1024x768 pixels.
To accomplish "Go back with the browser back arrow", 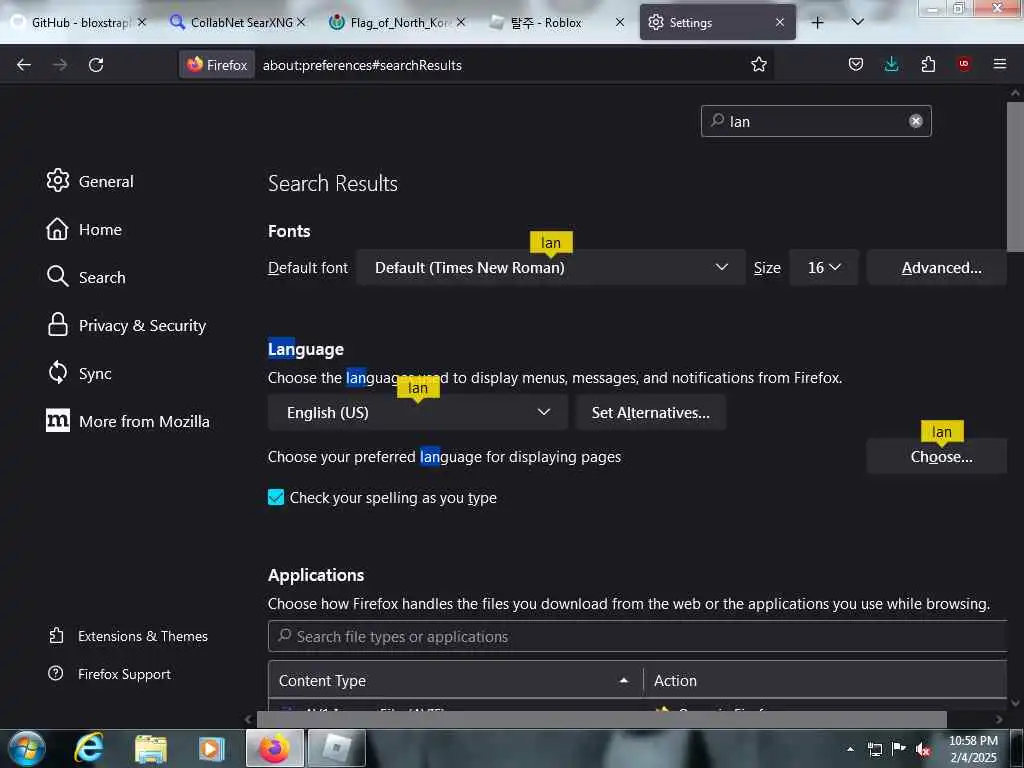I will tap(24, 65).
